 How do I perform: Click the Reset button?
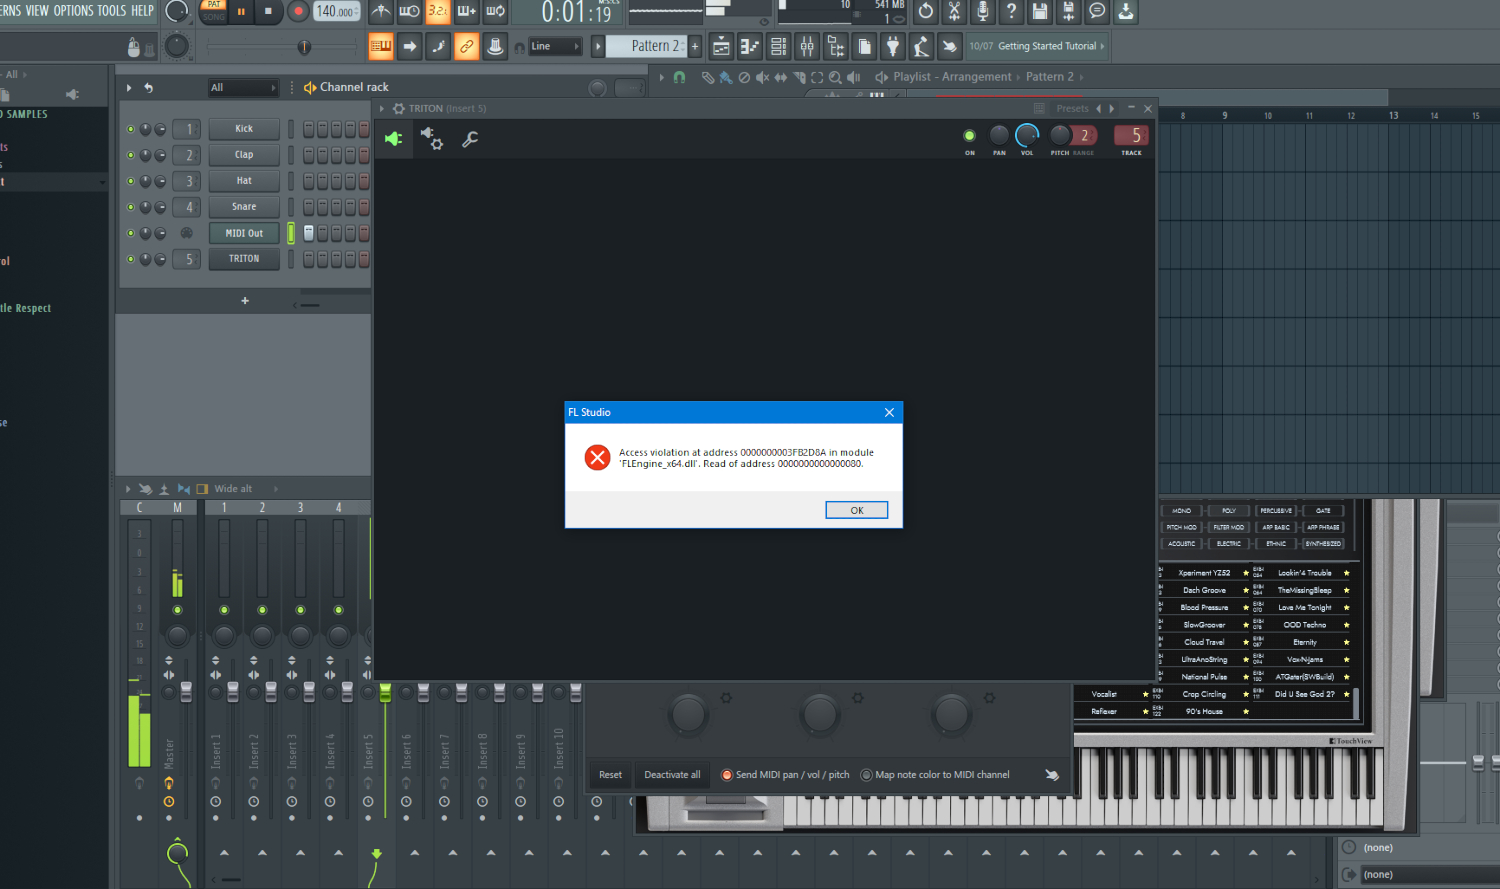(x=610, y=775)
